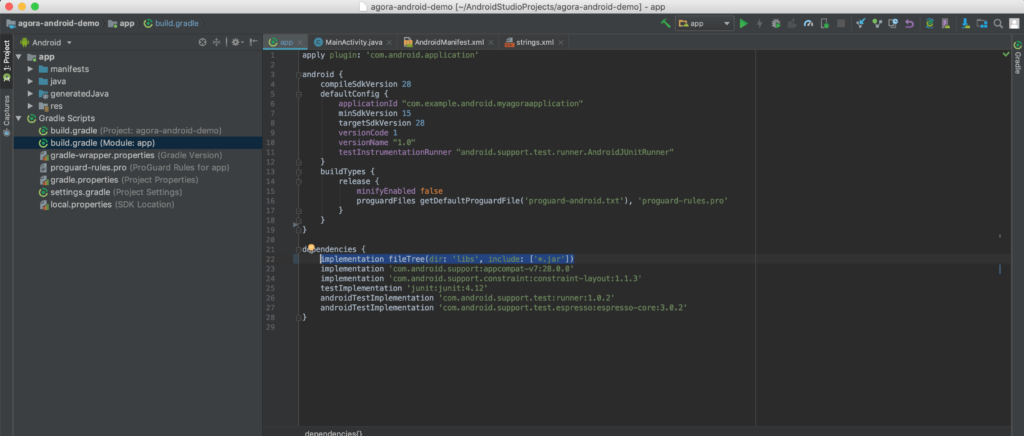
Task: Expand the java folder
Action: tap(30, 82)
